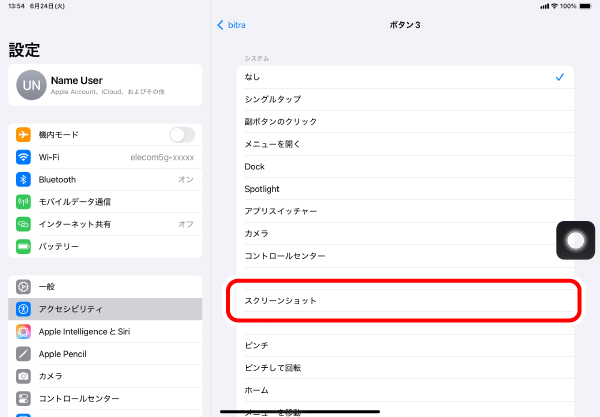Open 一般 settings in sidebar
This screenshot has width=600, height=417.
coord(105,286)
